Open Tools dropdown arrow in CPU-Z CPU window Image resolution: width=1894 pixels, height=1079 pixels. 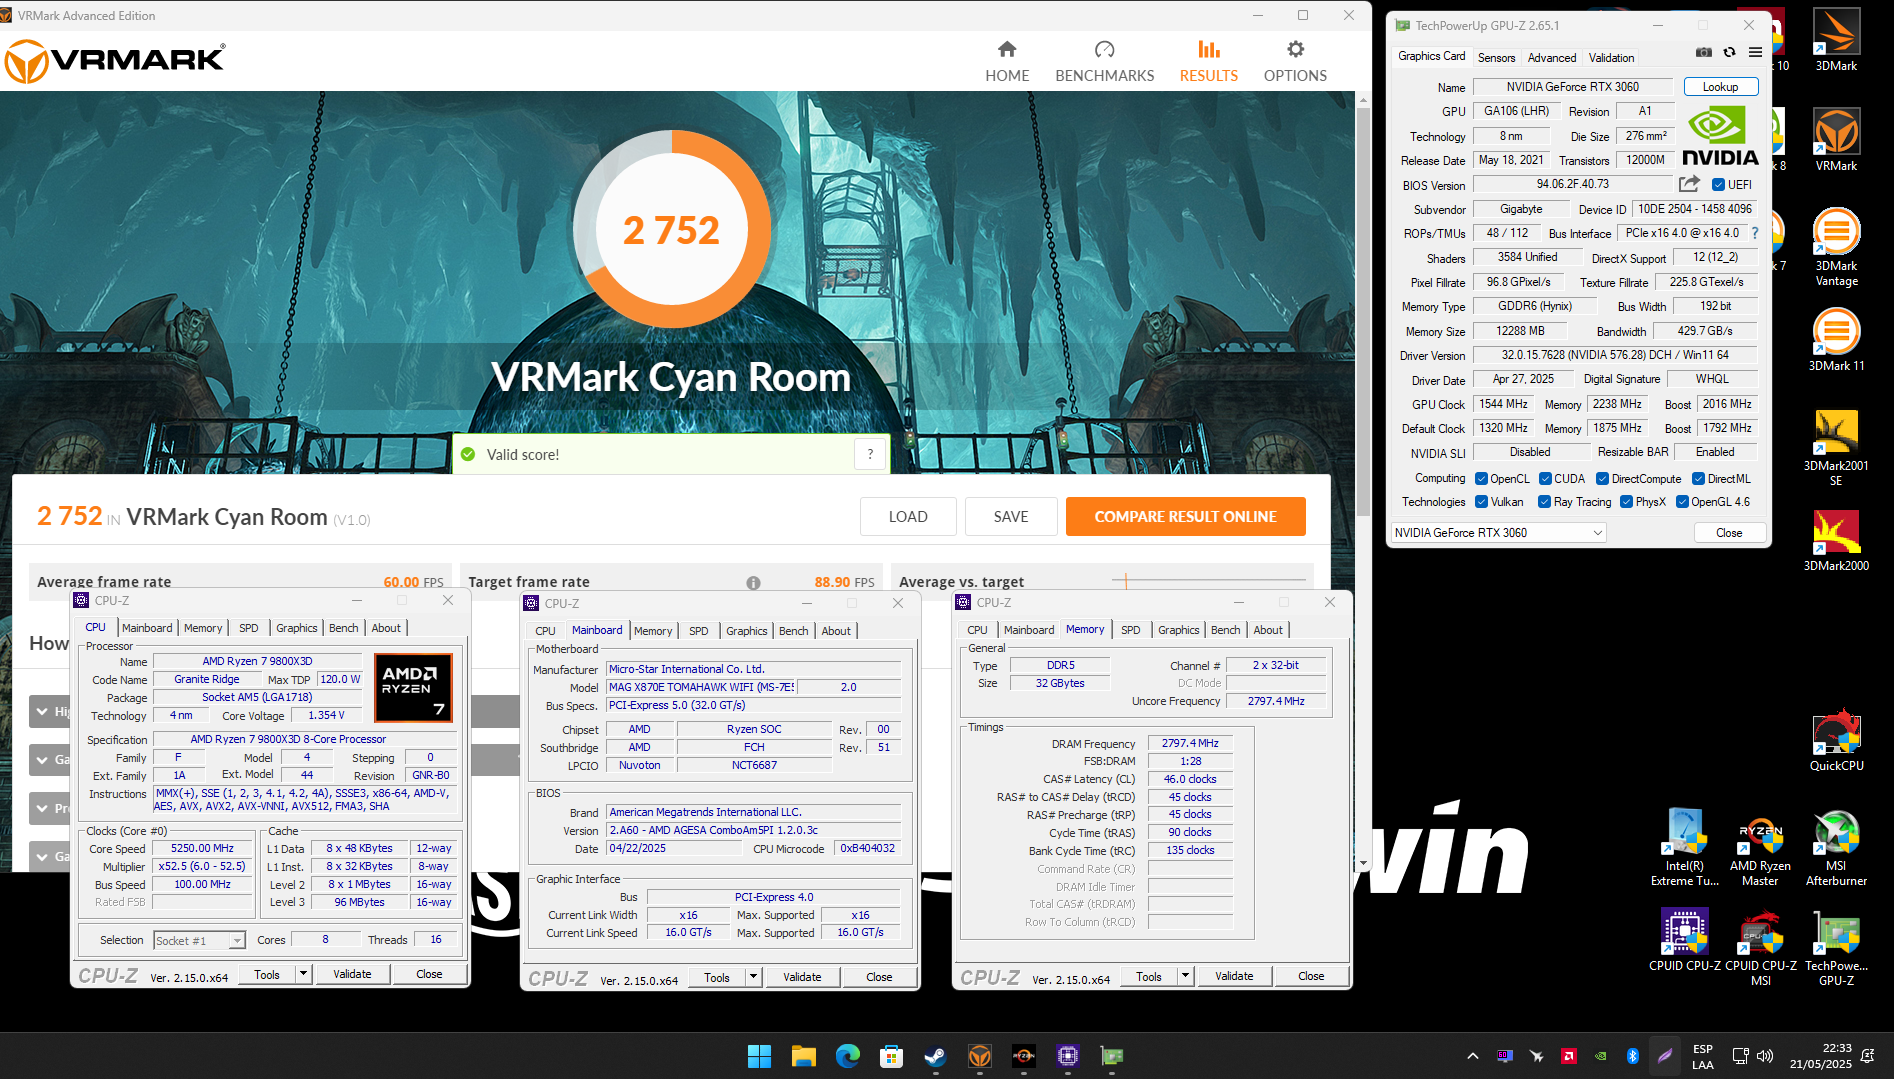click(303, 973)
